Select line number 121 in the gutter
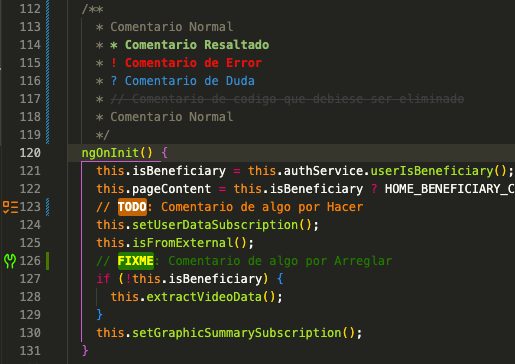 point(30,171)
